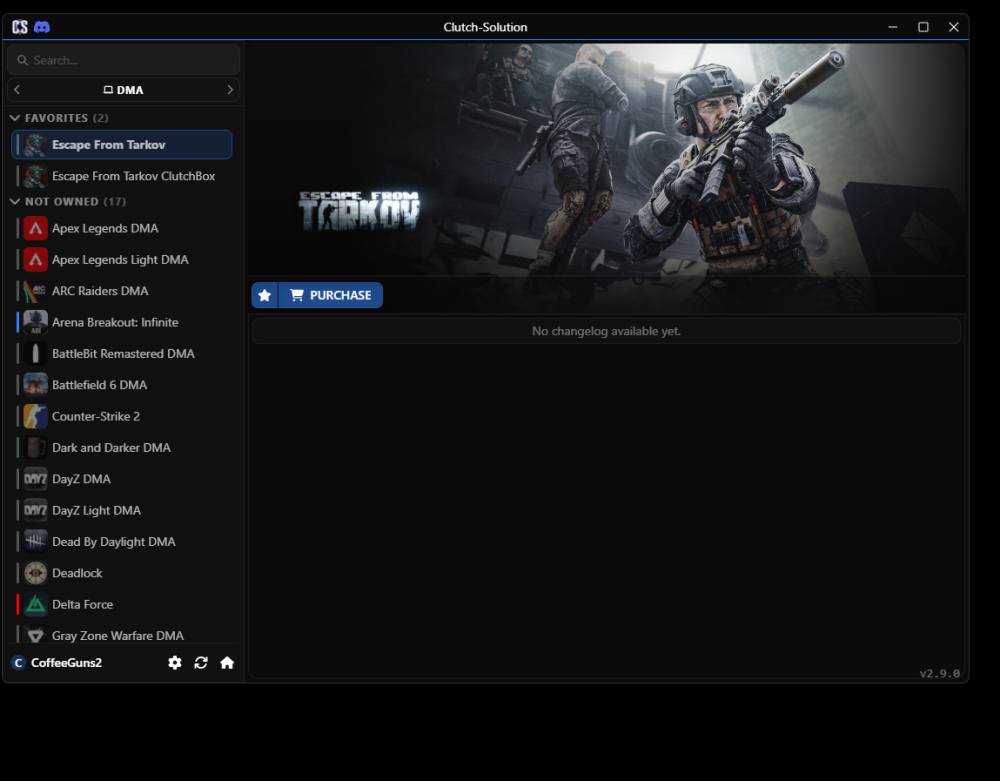Choose Battlefield 6 DMA
Image resolution: width=1000 pixels, height=781 pixels.
click(122, 384)
